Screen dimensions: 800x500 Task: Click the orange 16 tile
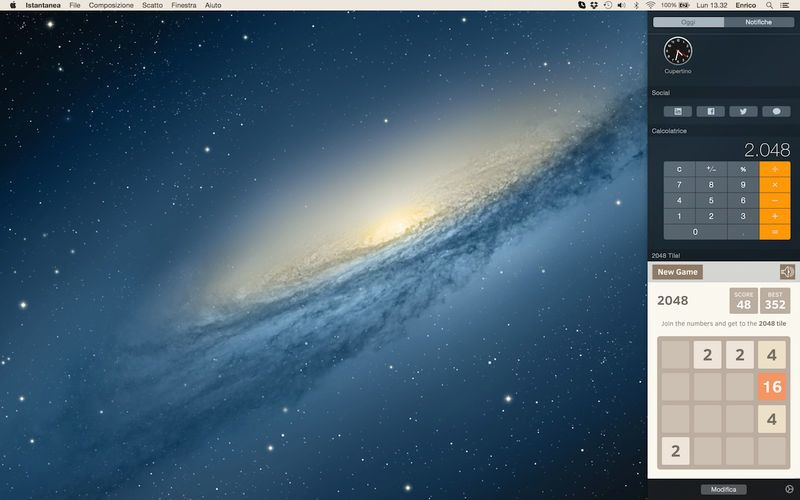[772, 387]
